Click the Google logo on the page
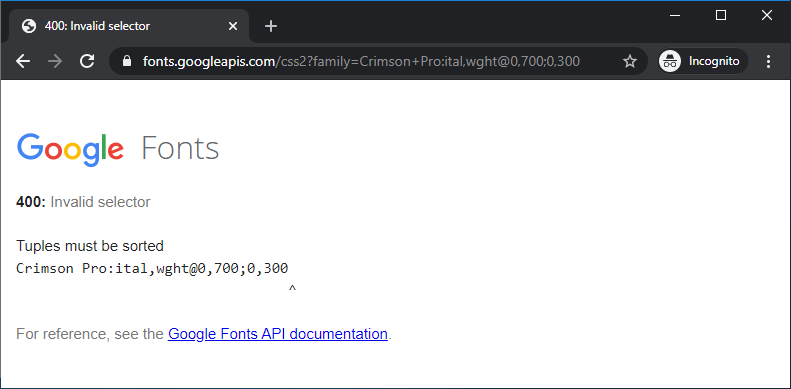The image size is (791, 389). click(x=70, y=149)
